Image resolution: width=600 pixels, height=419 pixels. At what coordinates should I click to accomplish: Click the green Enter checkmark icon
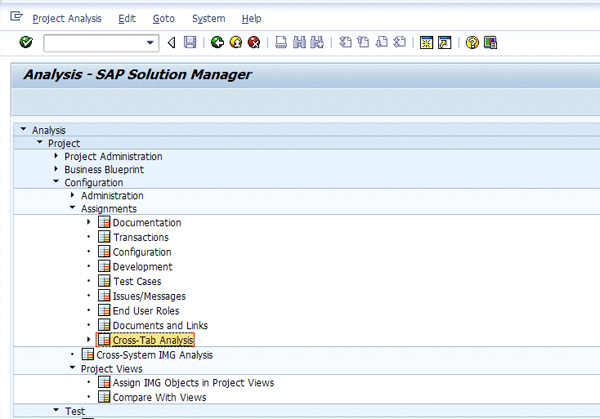click(26, 43)
